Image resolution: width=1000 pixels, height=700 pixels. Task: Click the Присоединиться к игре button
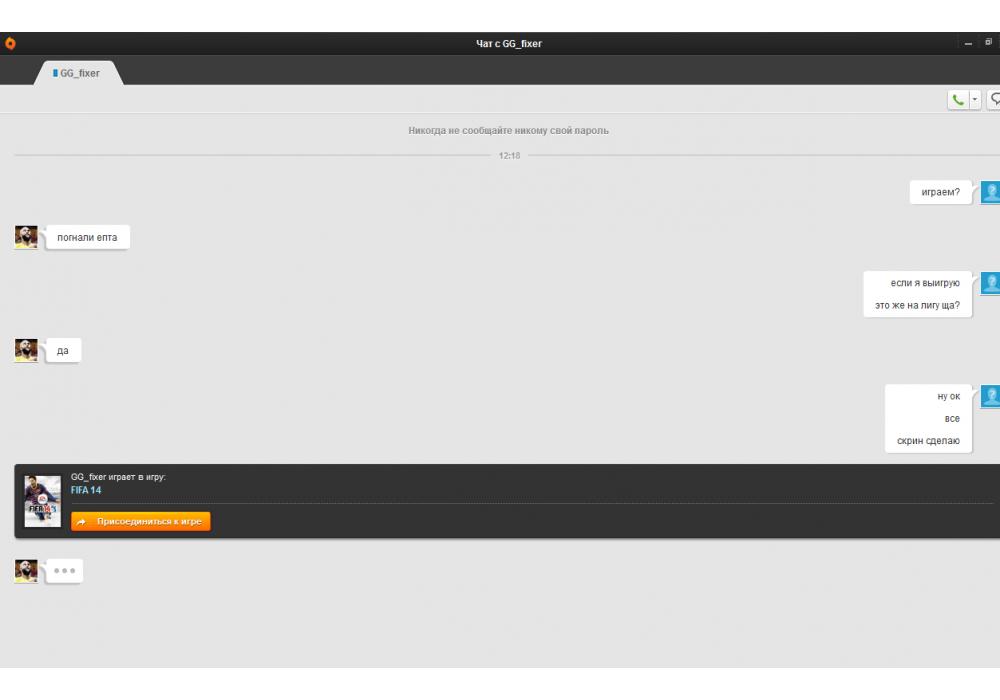tap(140, 521)
